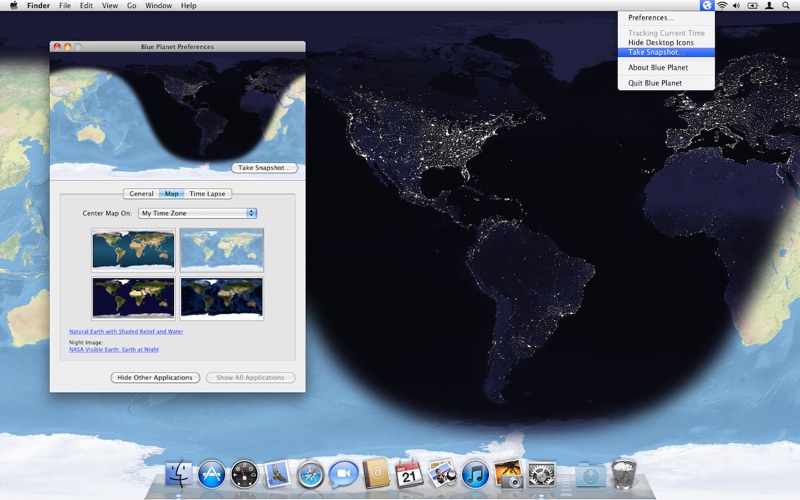Open the Wi-Fi status menu icon
Image resolution: width=800 pixels, height=500 pixels.
pos(722,5)
